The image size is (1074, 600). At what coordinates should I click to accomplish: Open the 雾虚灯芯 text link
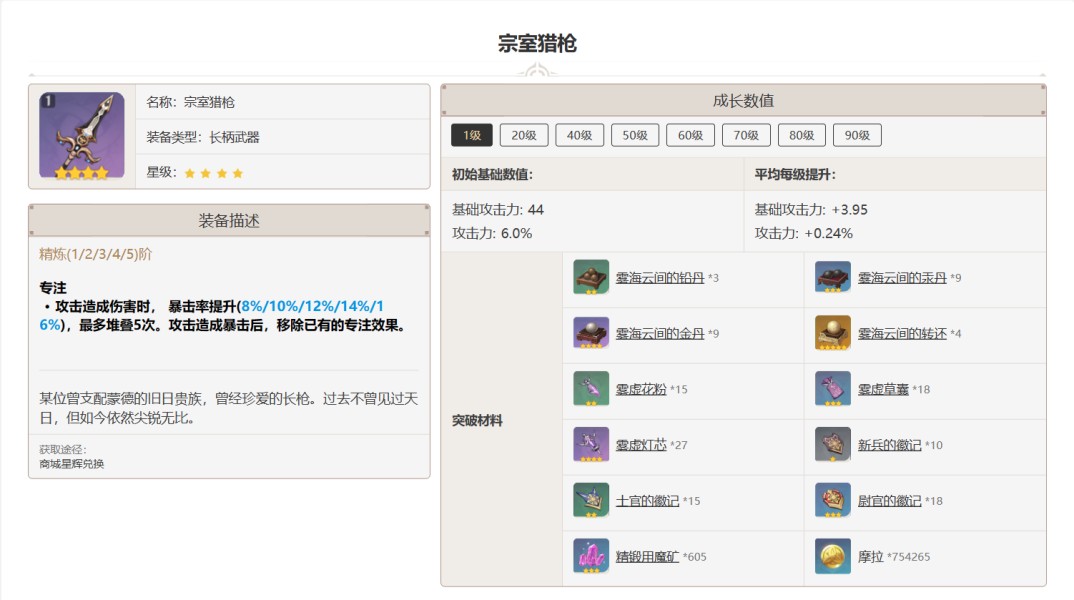[x=641, y=445]
